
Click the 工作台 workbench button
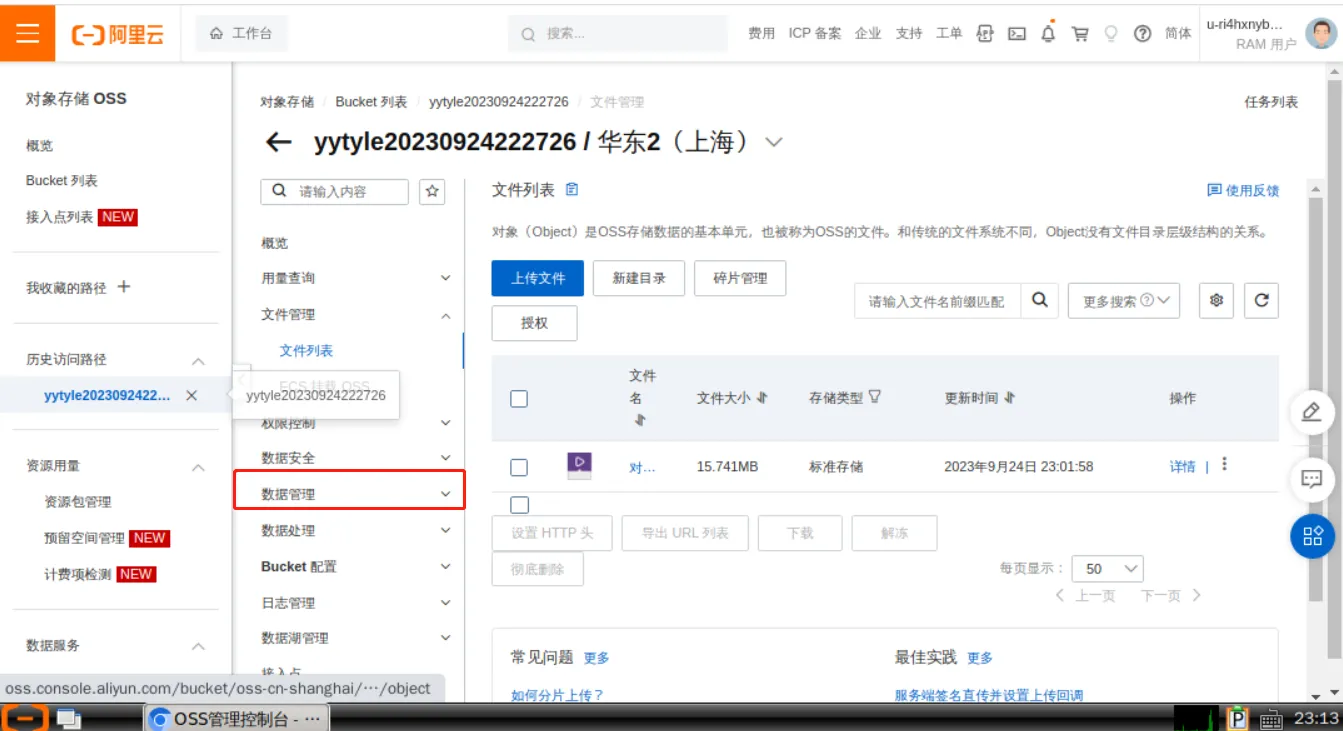[241, 33]
